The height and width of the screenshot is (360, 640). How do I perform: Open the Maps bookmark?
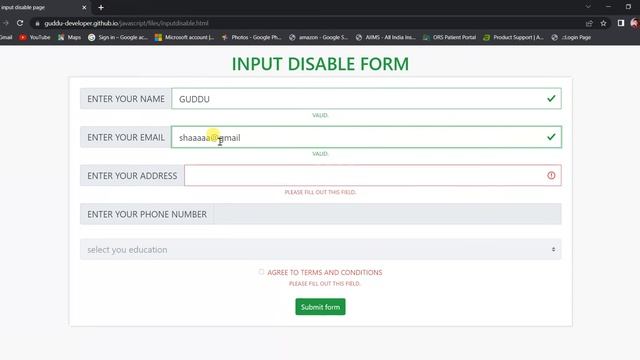tap(69, 37)
